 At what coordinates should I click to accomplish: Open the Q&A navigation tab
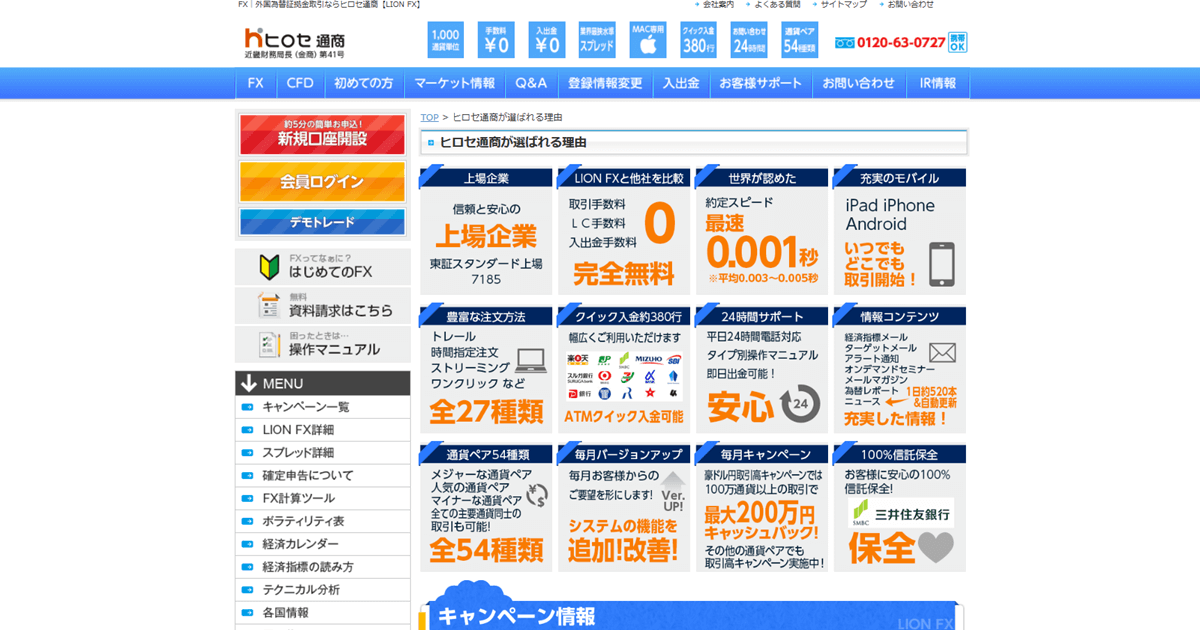(531, 83)
